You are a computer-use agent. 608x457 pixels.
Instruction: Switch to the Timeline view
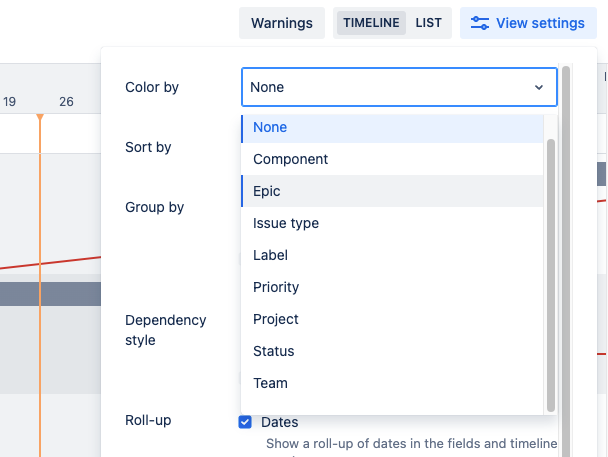[x=371, y=23]
